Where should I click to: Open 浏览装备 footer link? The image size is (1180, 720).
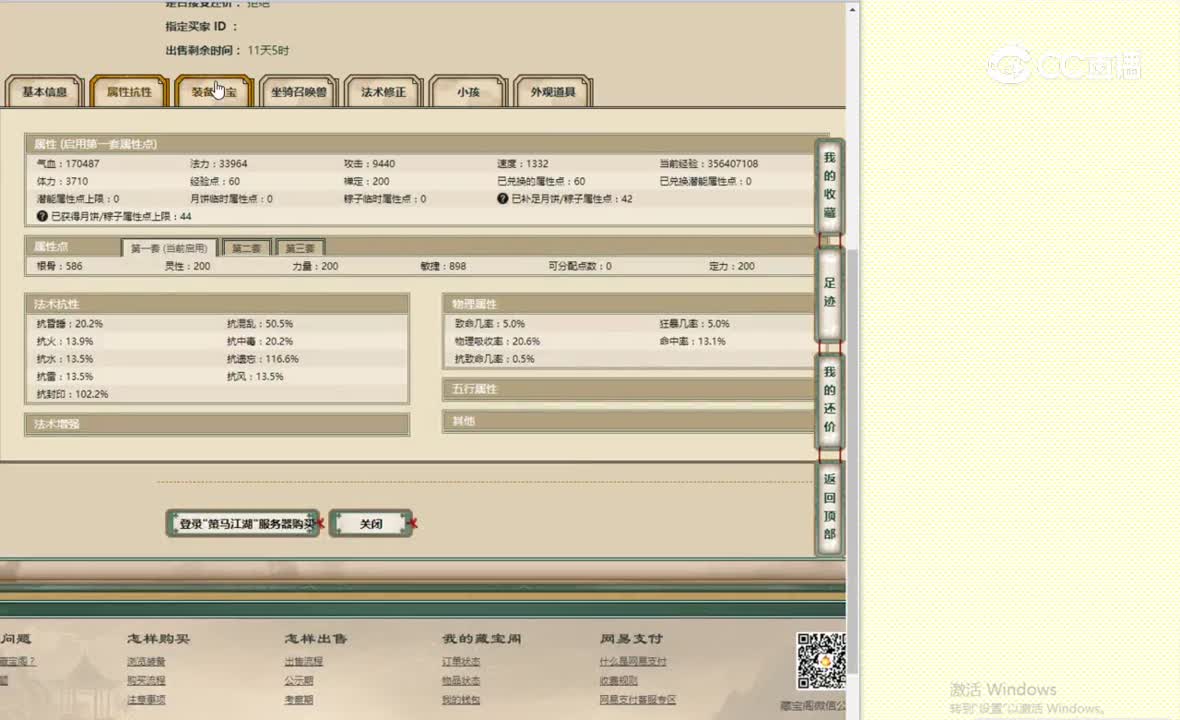(146, 661)
